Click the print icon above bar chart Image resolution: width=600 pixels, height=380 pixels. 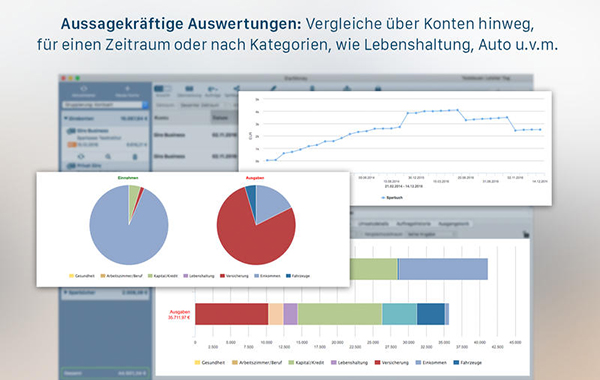click(526, 234)
